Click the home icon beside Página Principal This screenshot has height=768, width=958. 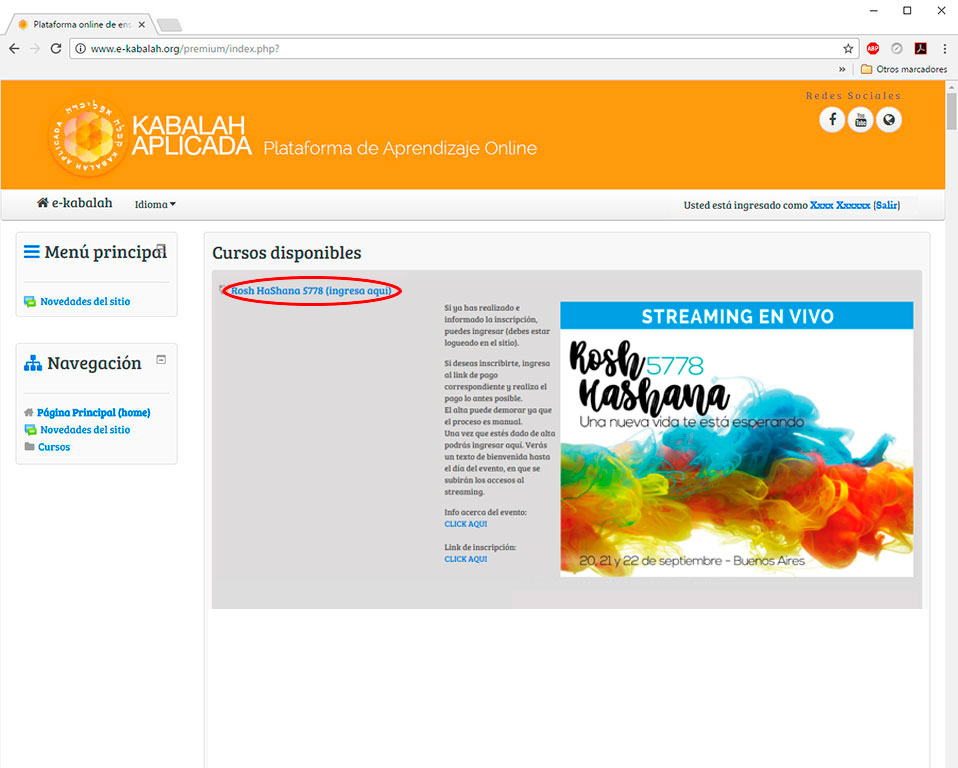tap(29, 412)
